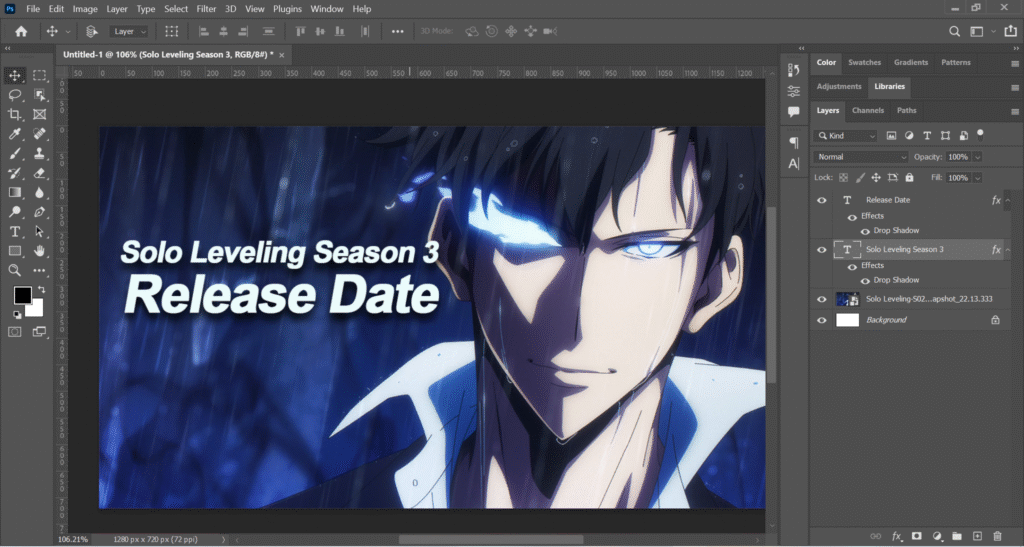Switch to the Swatches tab
This screenshot has width=1024, height=547.
tap(865, 63)
